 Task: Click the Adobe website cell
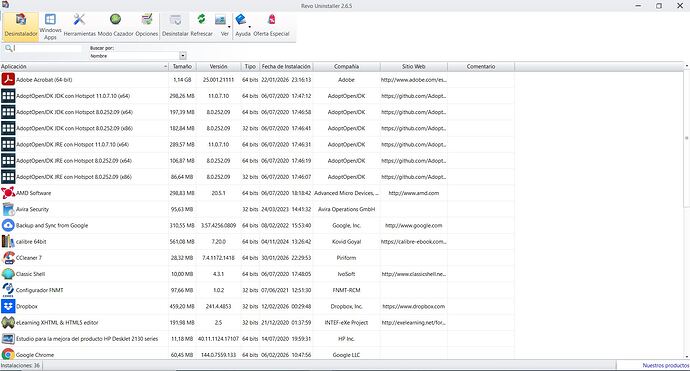(414, 80)
